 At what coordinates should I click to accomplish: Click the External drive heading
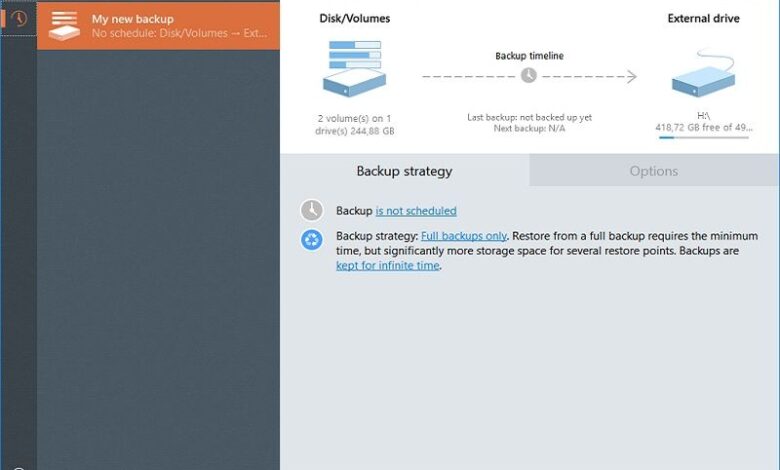click(703, 18)
